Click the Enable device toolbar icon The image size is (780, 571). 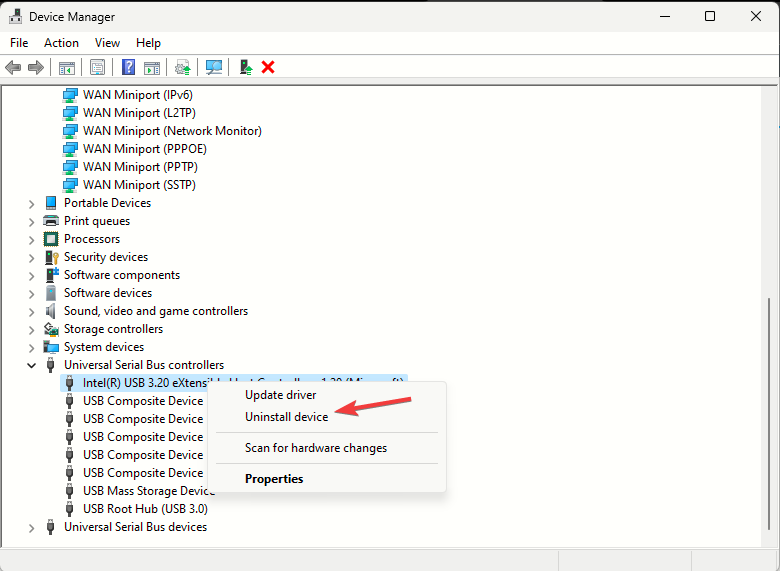(246, 67)
